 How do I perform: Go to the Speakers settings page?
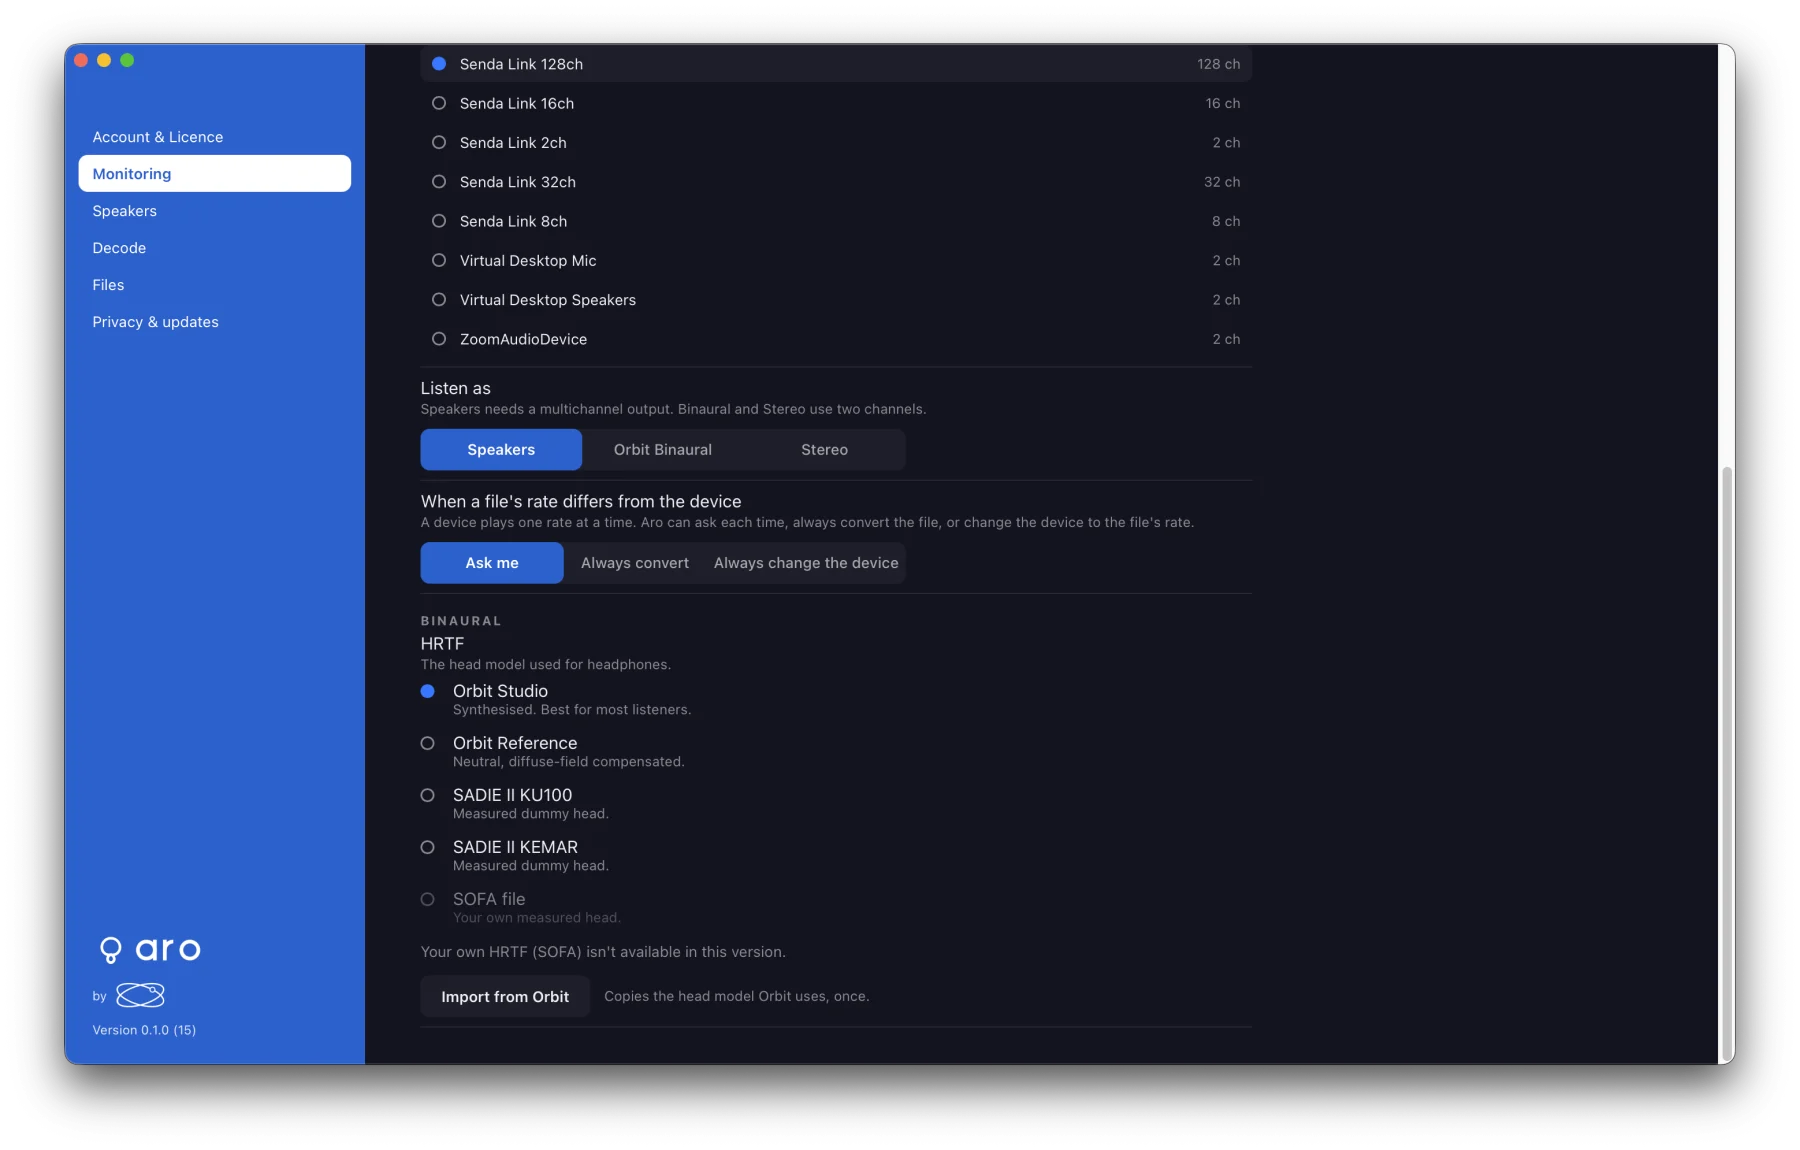point(214,211)
